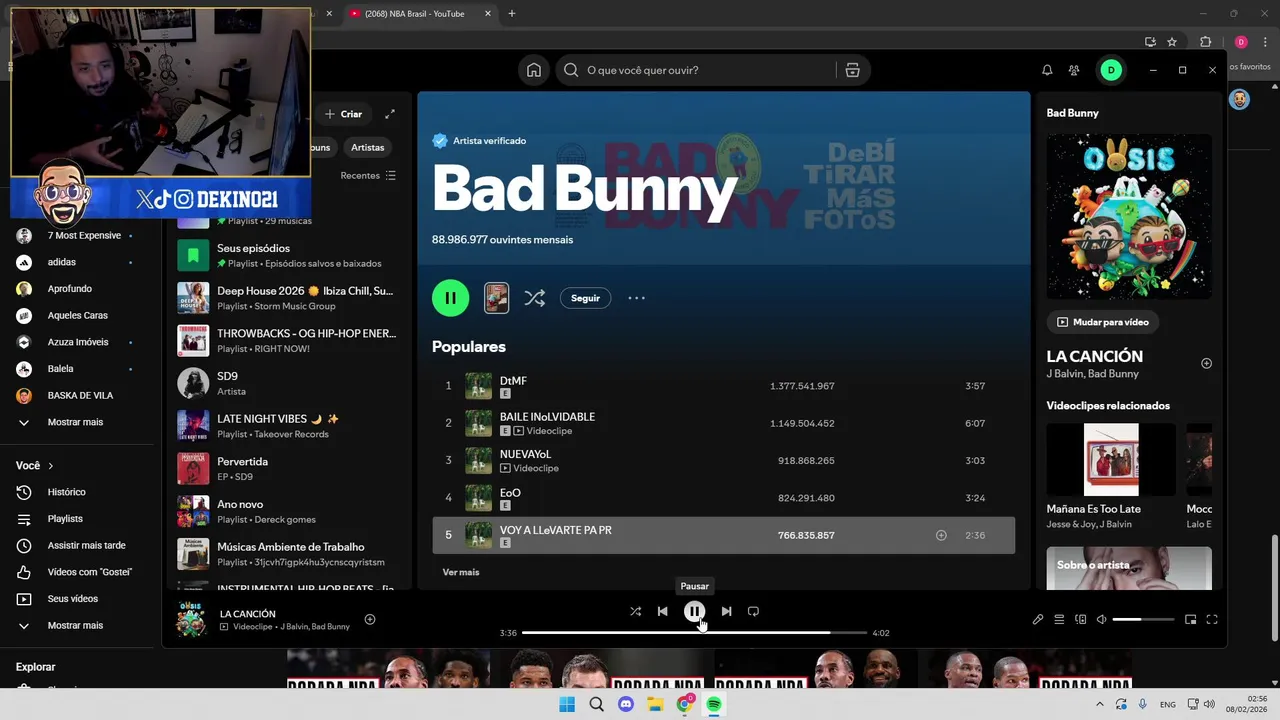Open Spotify Home with the house icon
1280x720 pixels.
[x=534, y=70]
